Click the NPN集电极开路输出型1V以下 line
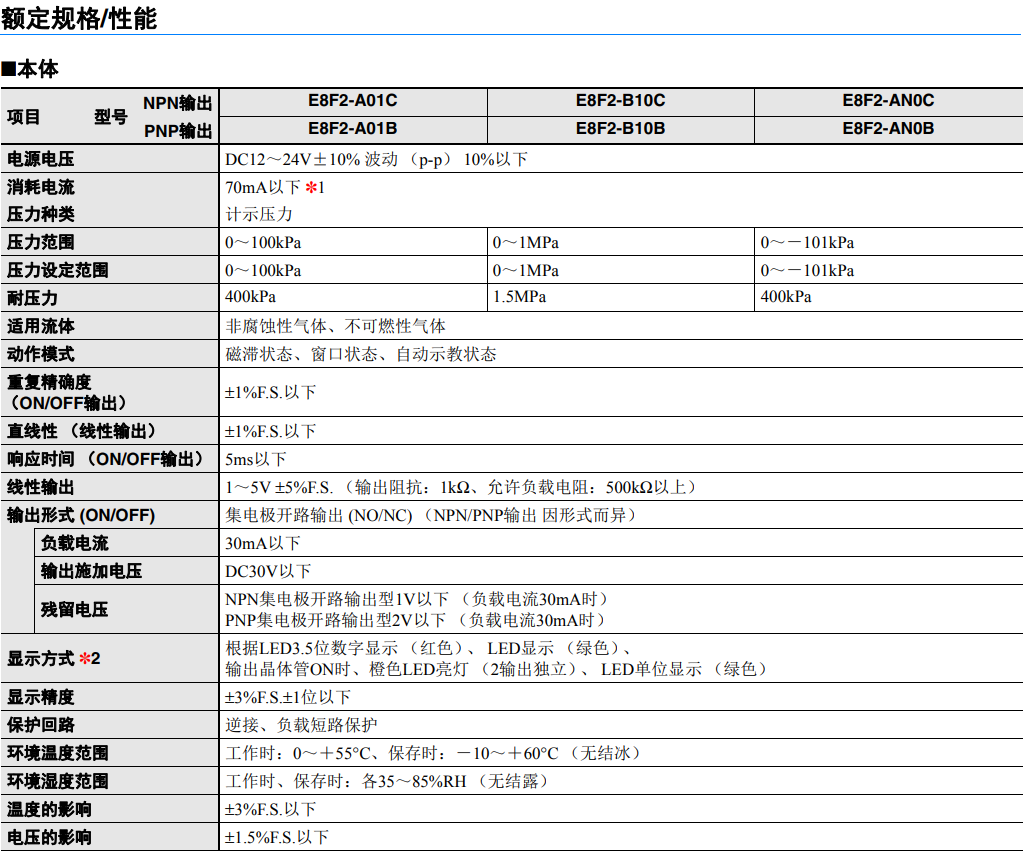 pos(417,599)
